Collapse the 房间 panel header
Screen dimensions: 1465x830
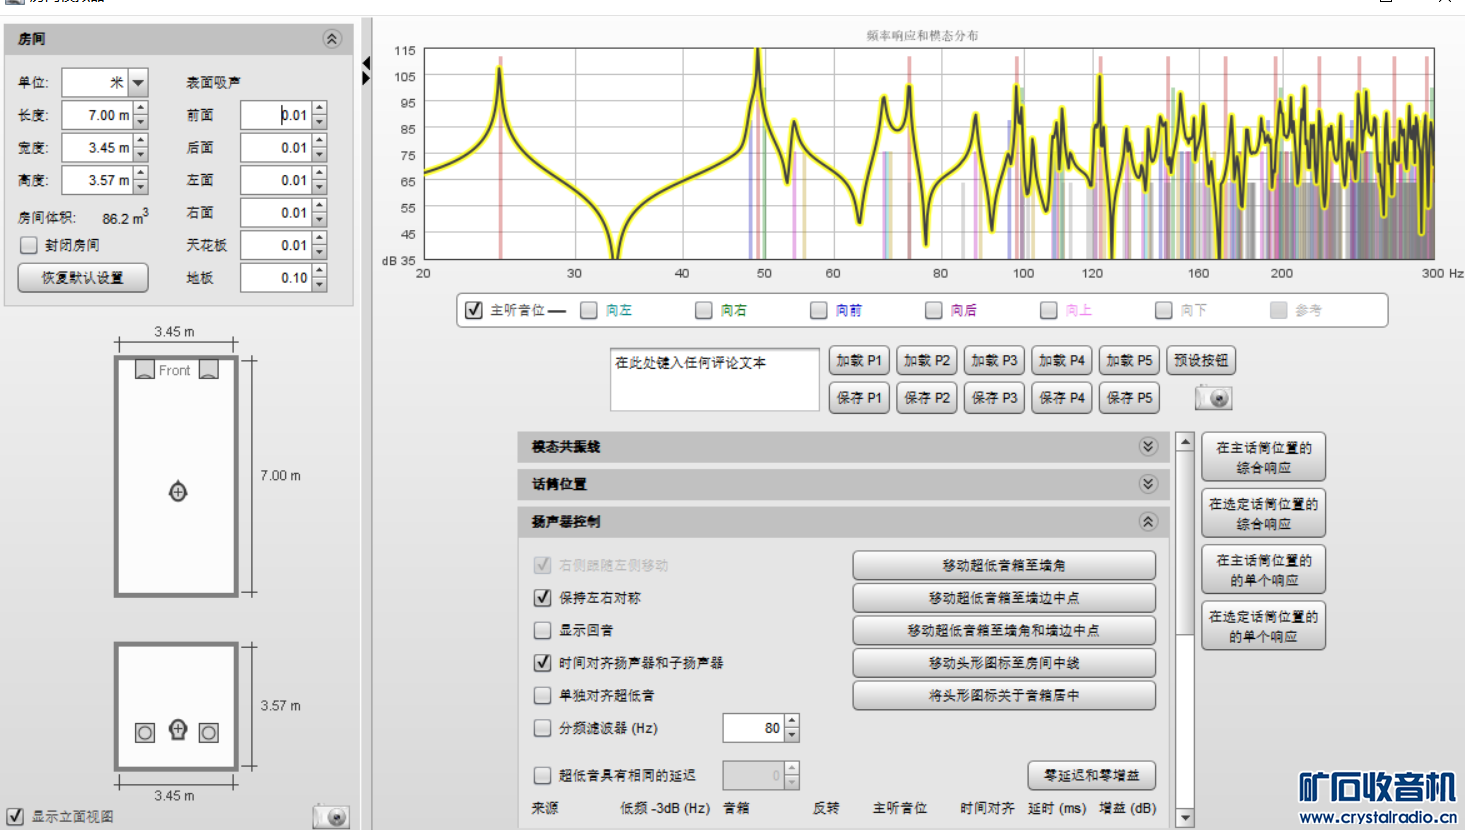pyautogui.click(x=332, y=39)
